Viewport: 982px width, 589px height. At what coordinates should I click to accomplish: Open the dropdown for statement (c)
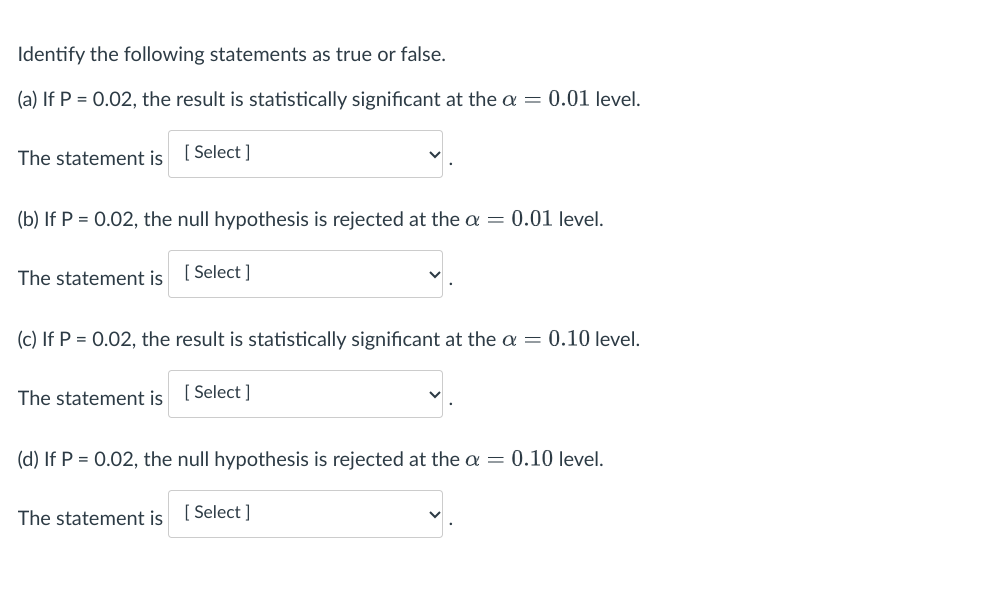(305, 393)
